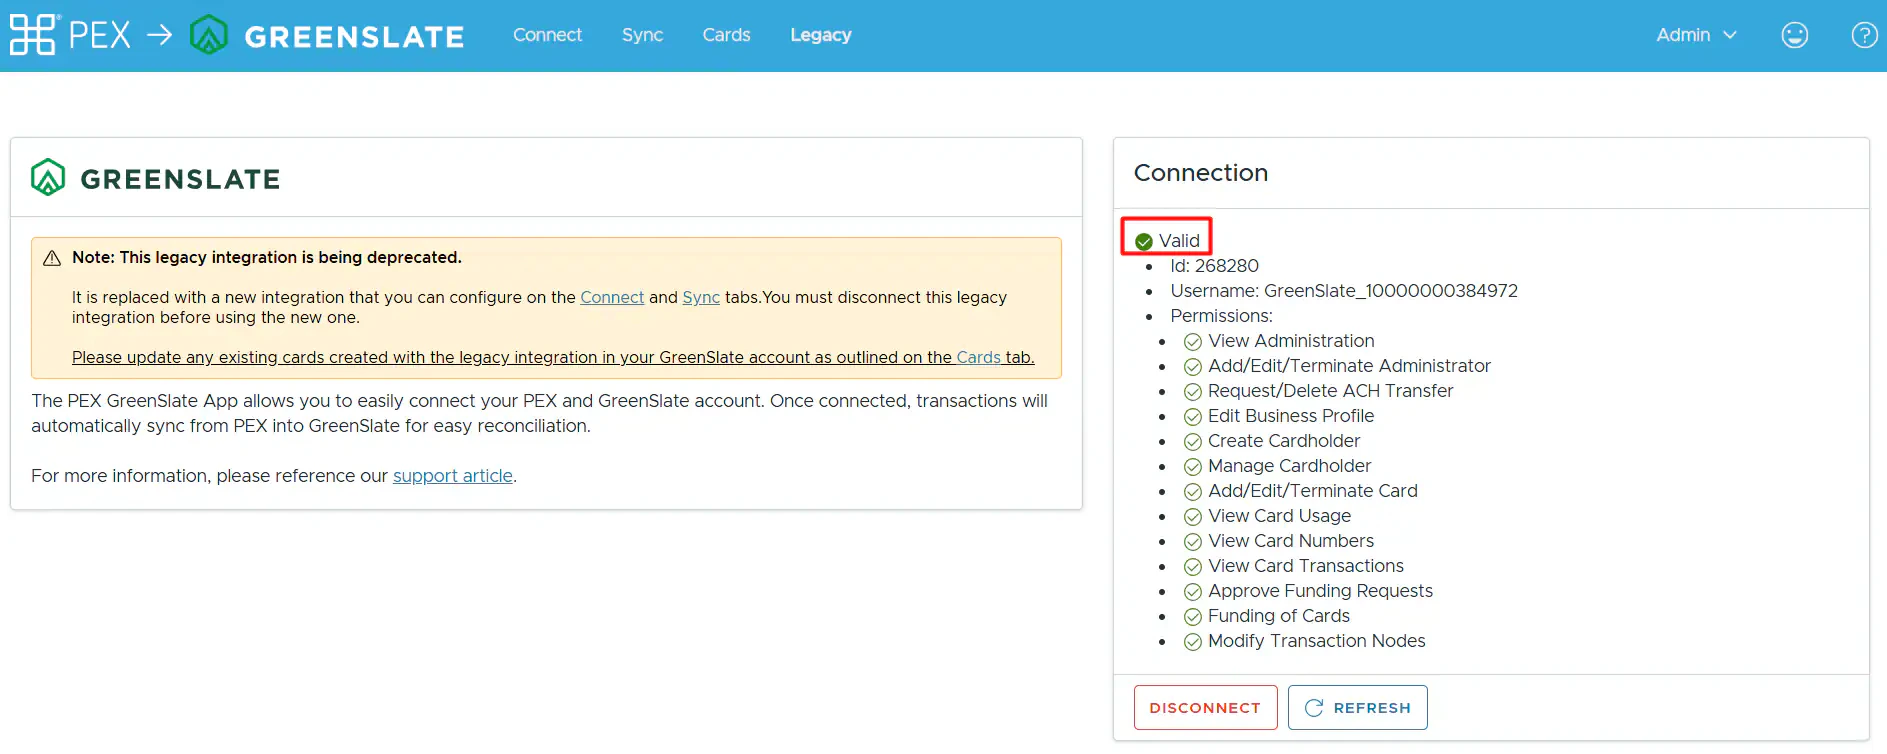Click the checkmark beside Create Cardholder

point(1193,442)
